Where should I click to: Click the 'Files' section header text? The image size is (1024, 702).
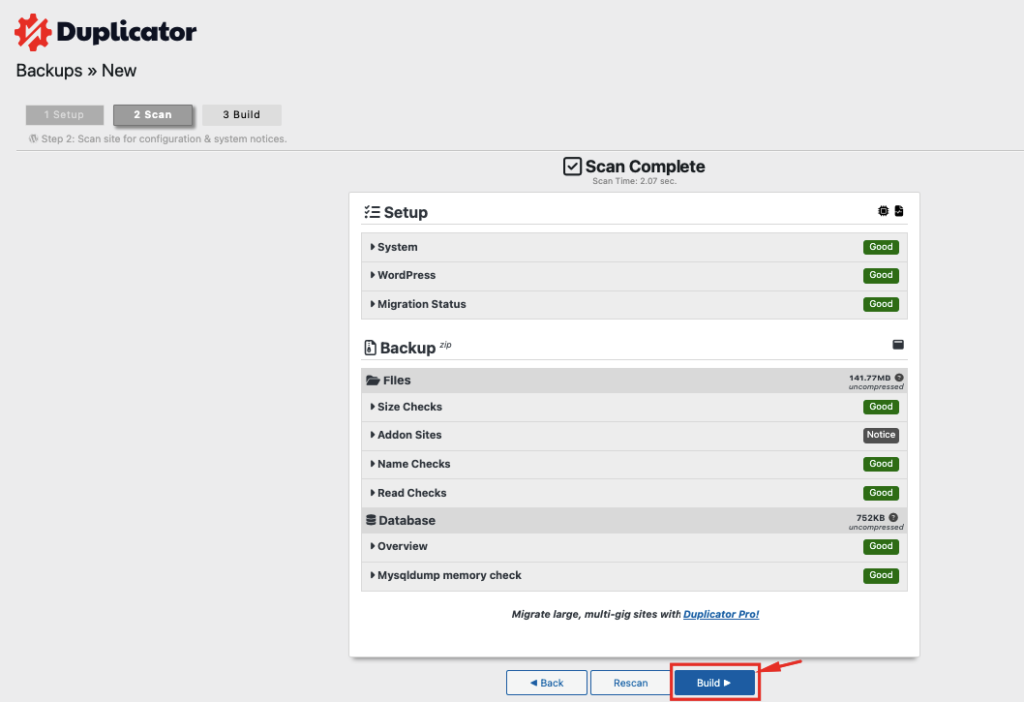[396, 380]
